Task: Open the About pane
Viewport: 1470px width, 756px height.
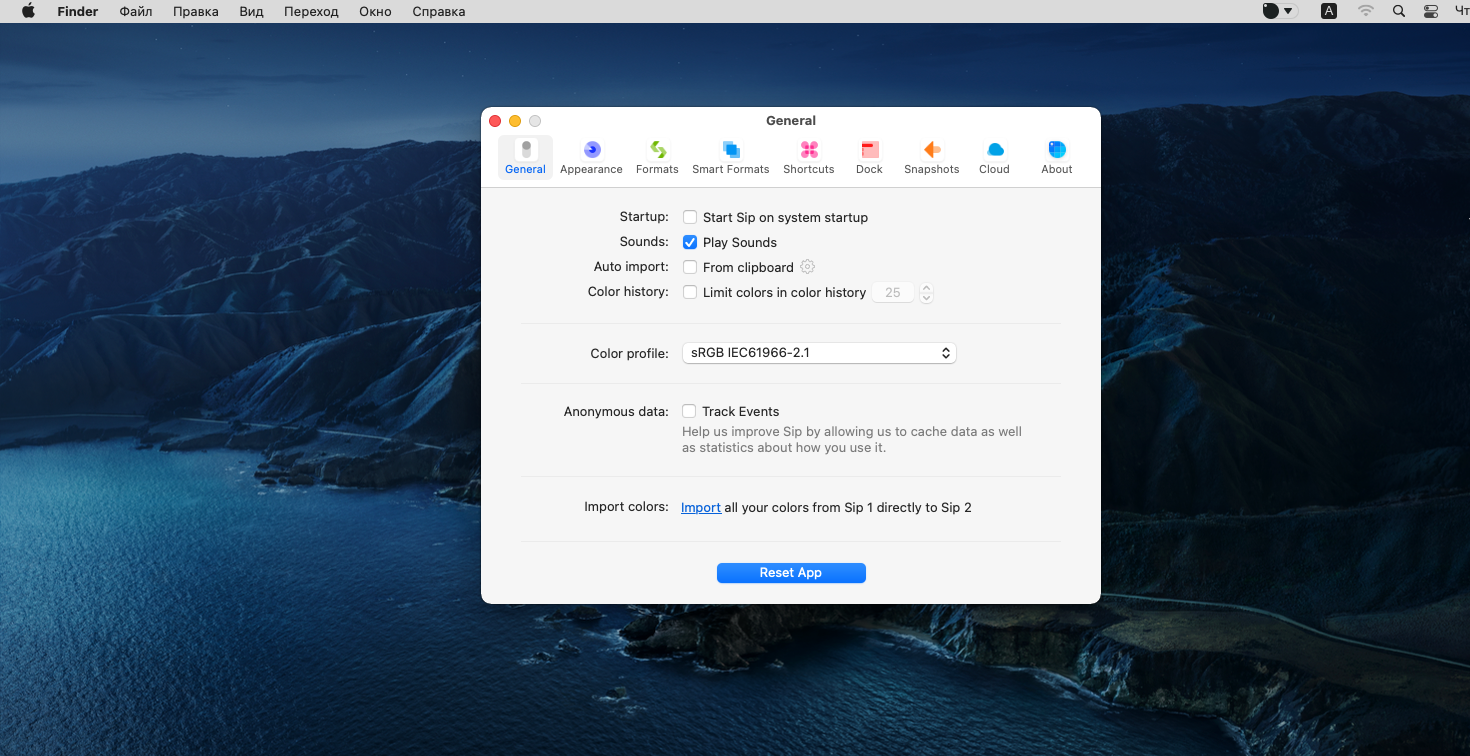Action: tap(1056, 158)
